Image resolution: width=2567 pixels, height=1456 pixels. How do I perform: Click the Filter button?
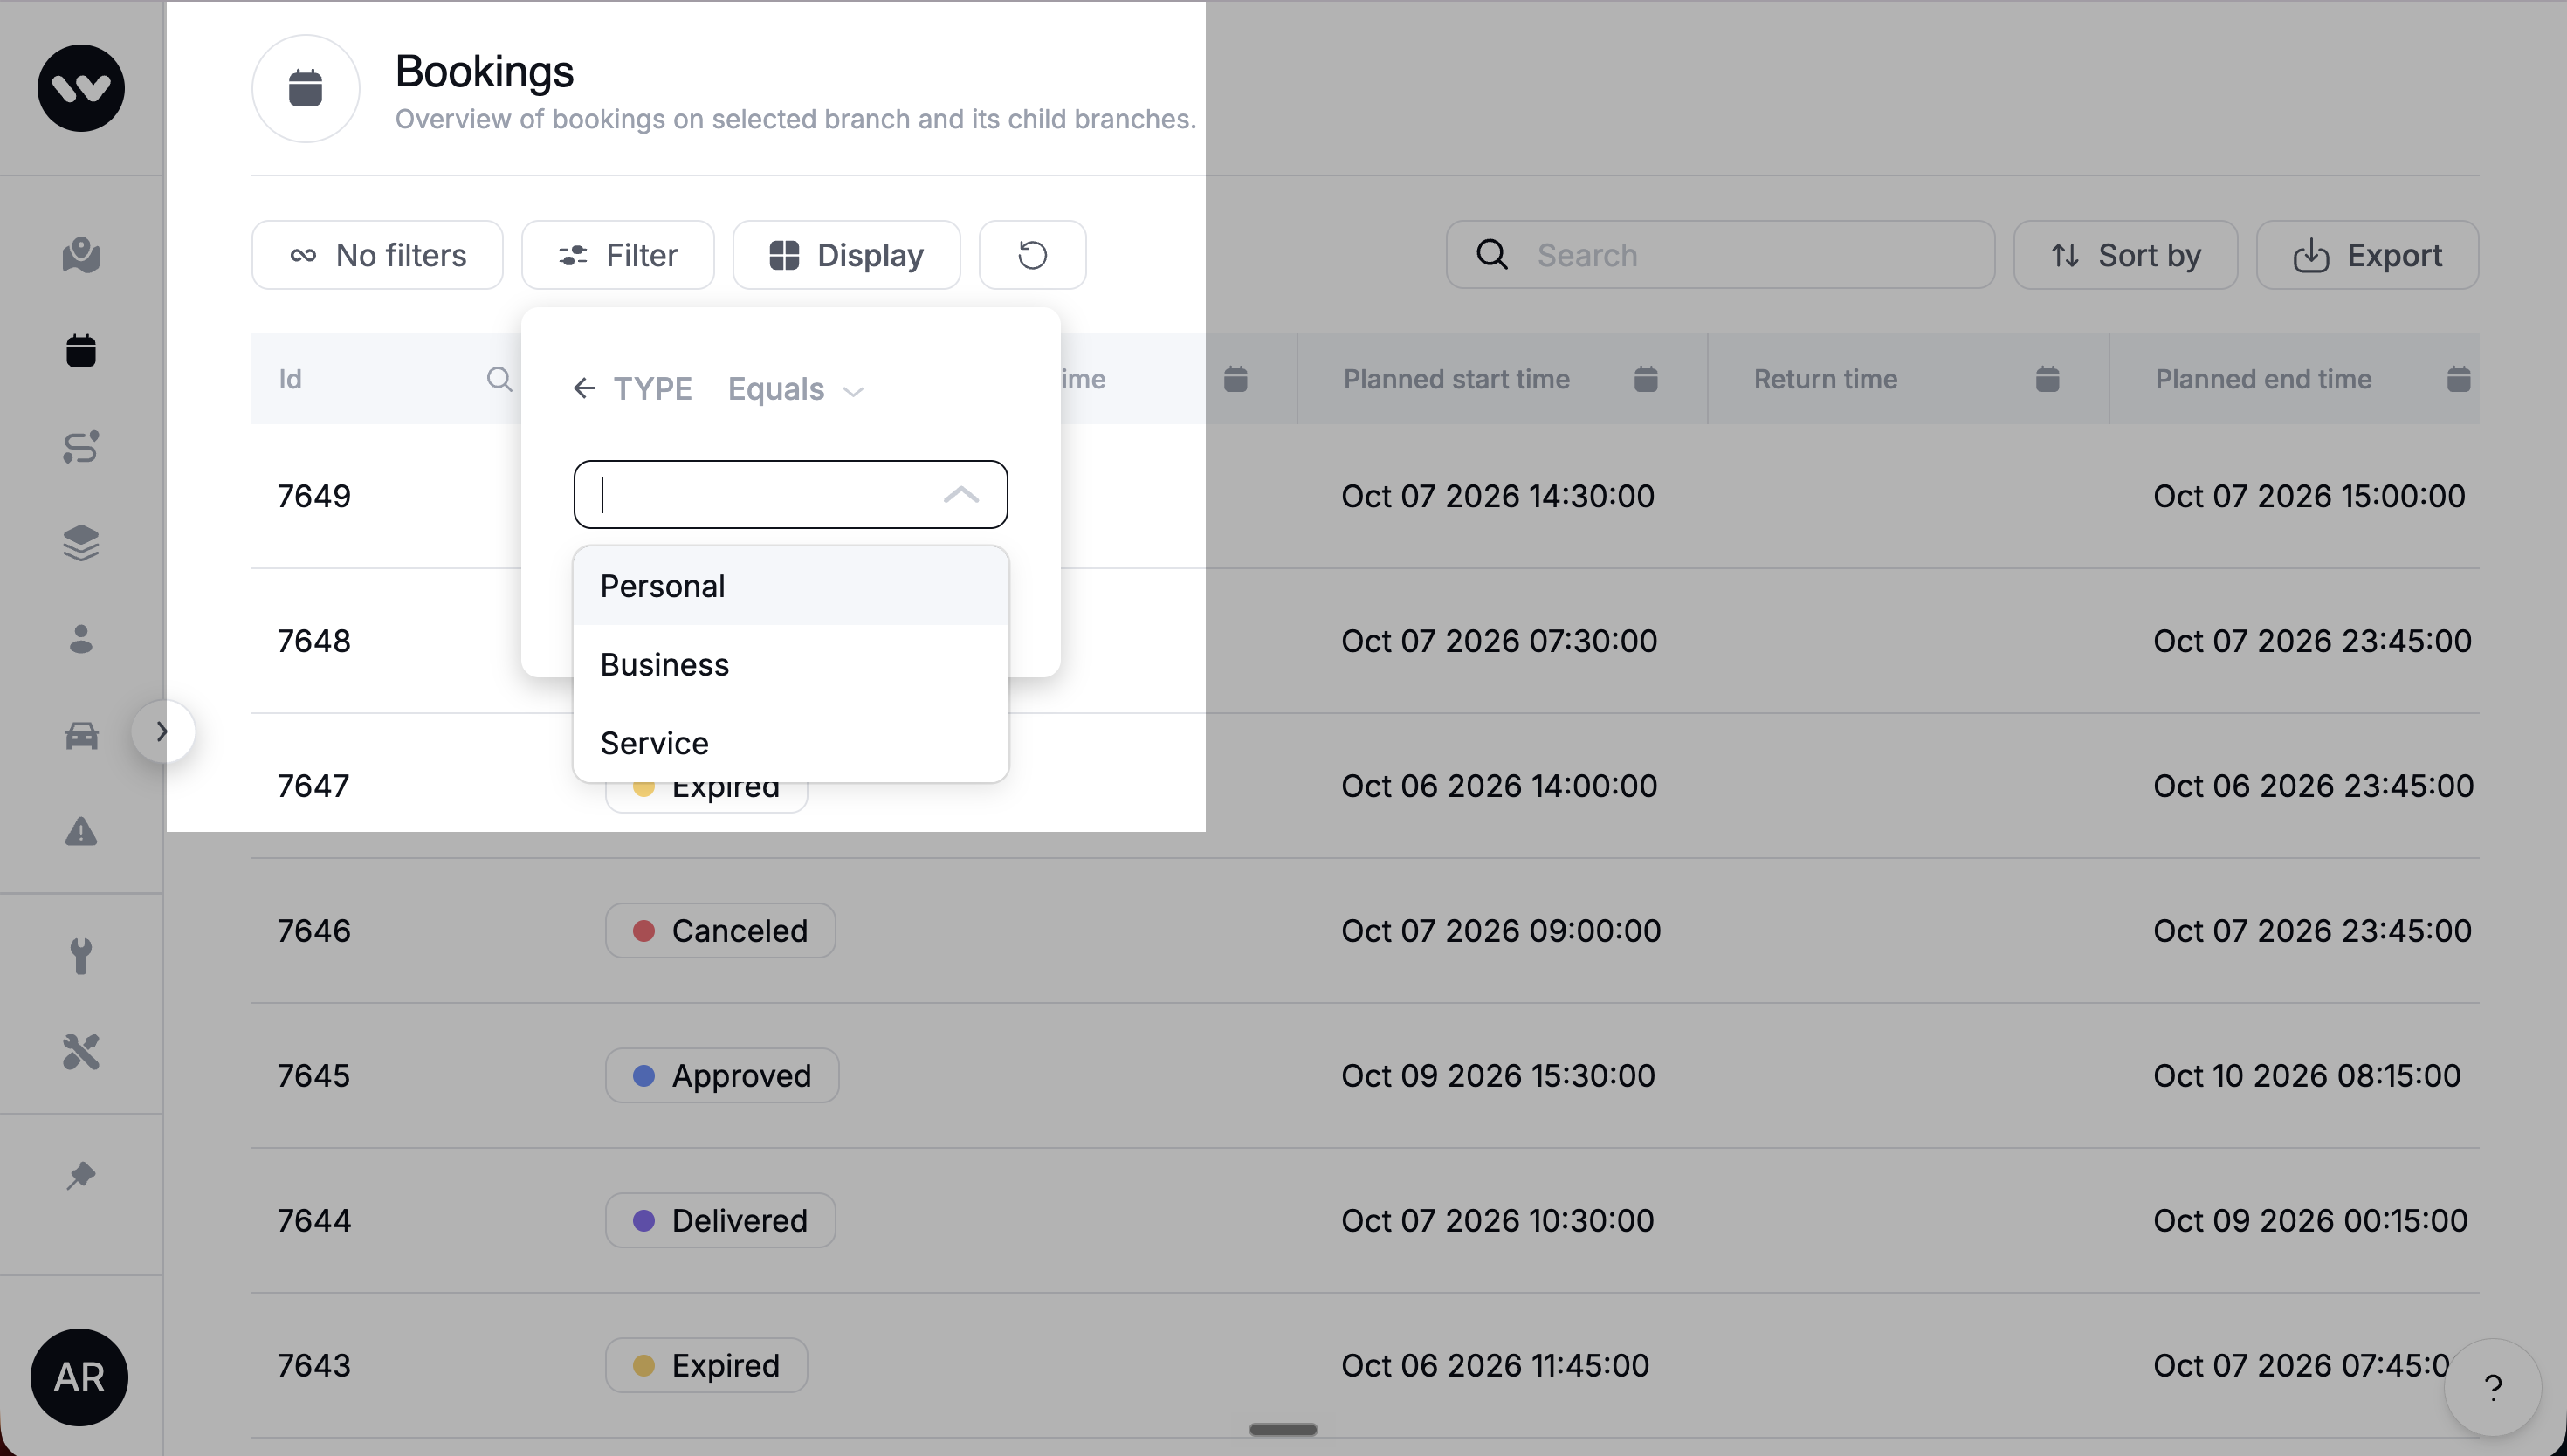tap(617, 255)
